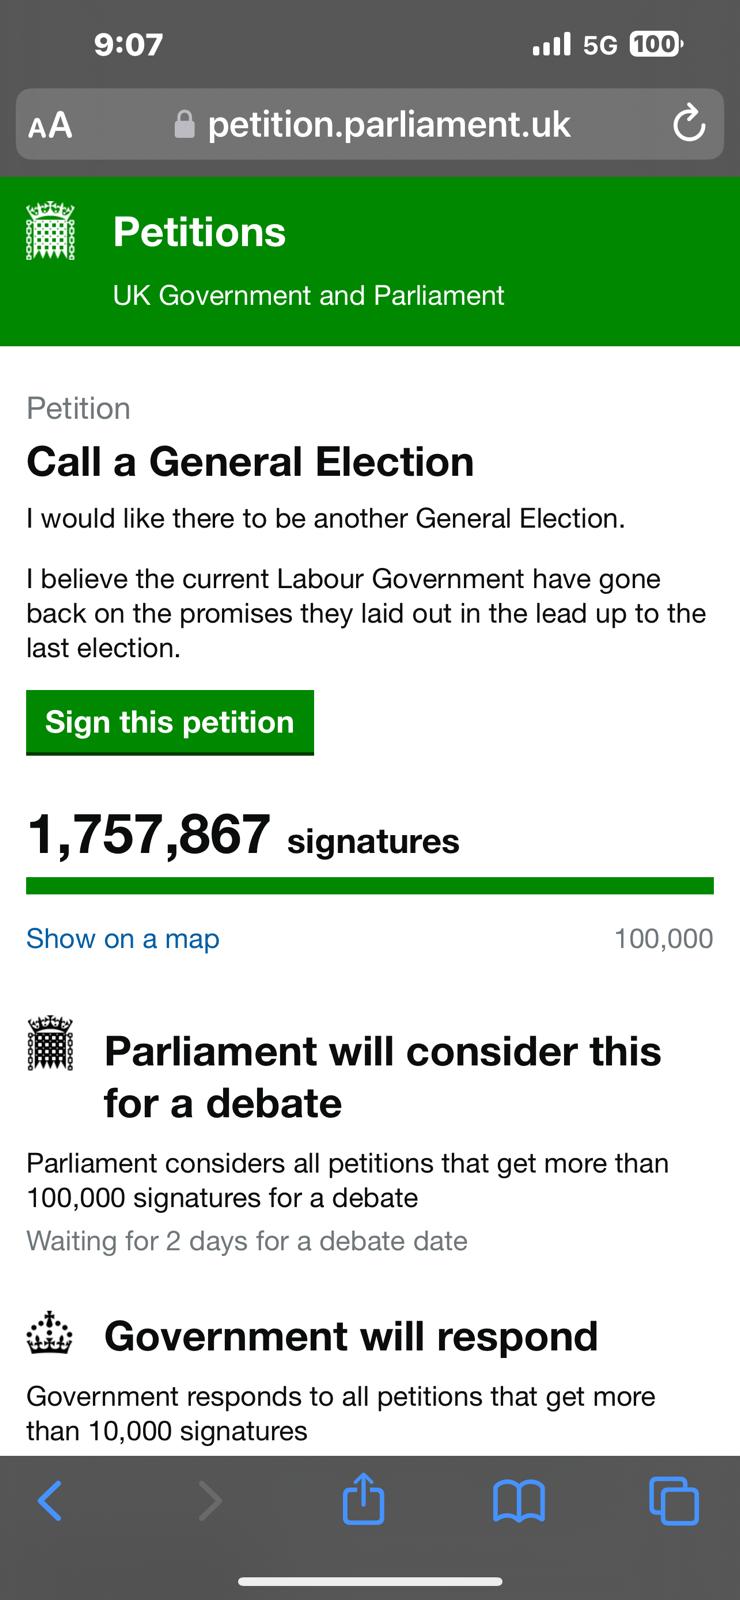Tap the iOS home indicator bar
Image resolution: width=740 pixels, height=1600 pixels.
(370, 1581)
